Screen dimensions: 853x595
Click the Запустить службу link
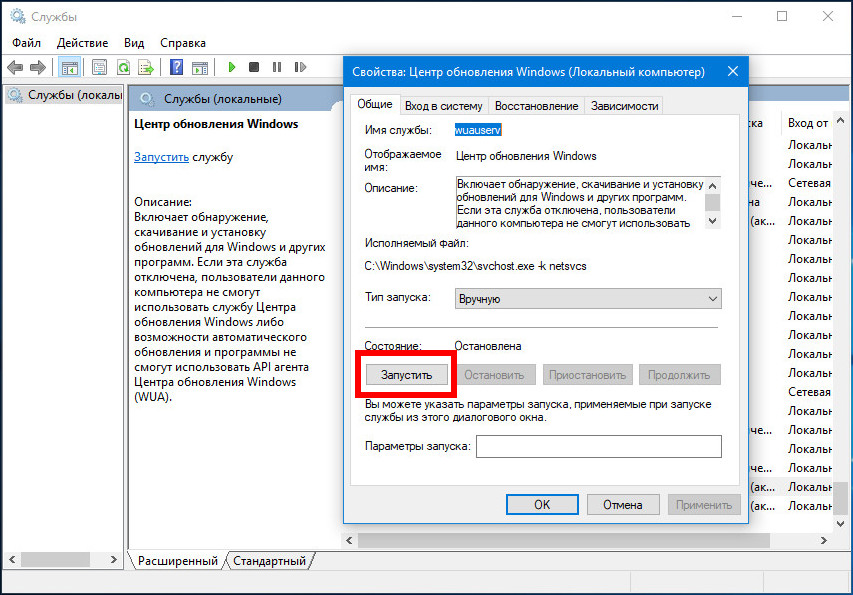[x=162, y=157]
